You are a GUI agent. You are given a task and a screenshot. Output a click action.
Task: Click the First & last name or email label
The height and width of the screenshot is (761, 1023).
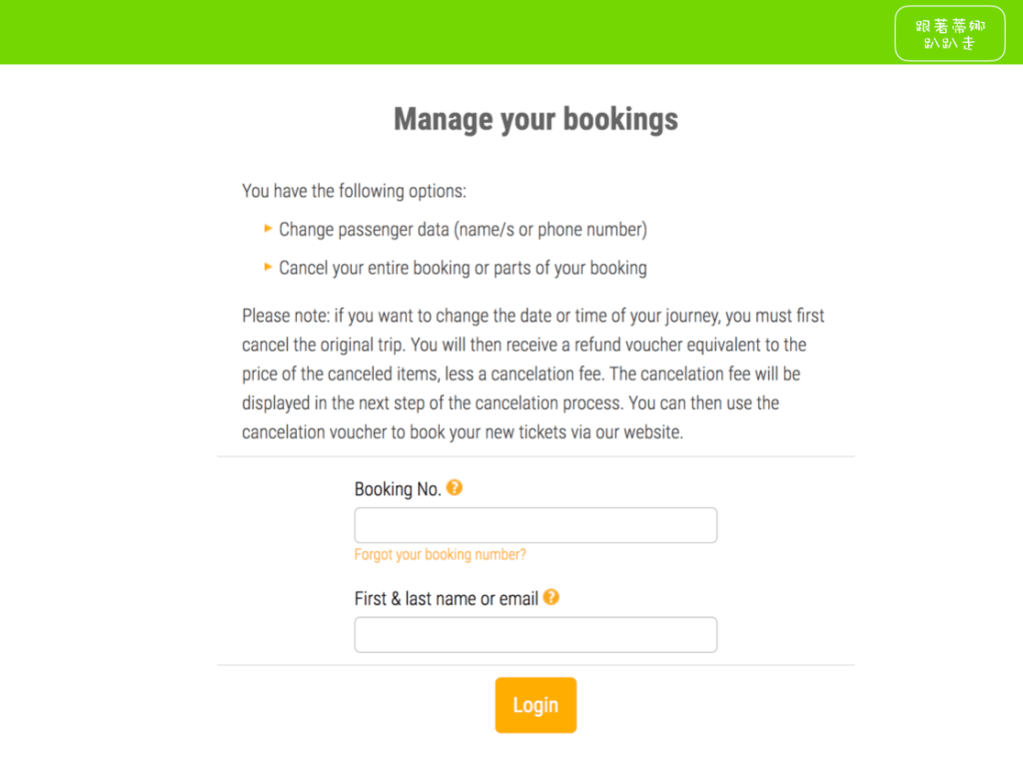(x=446, y=599)
